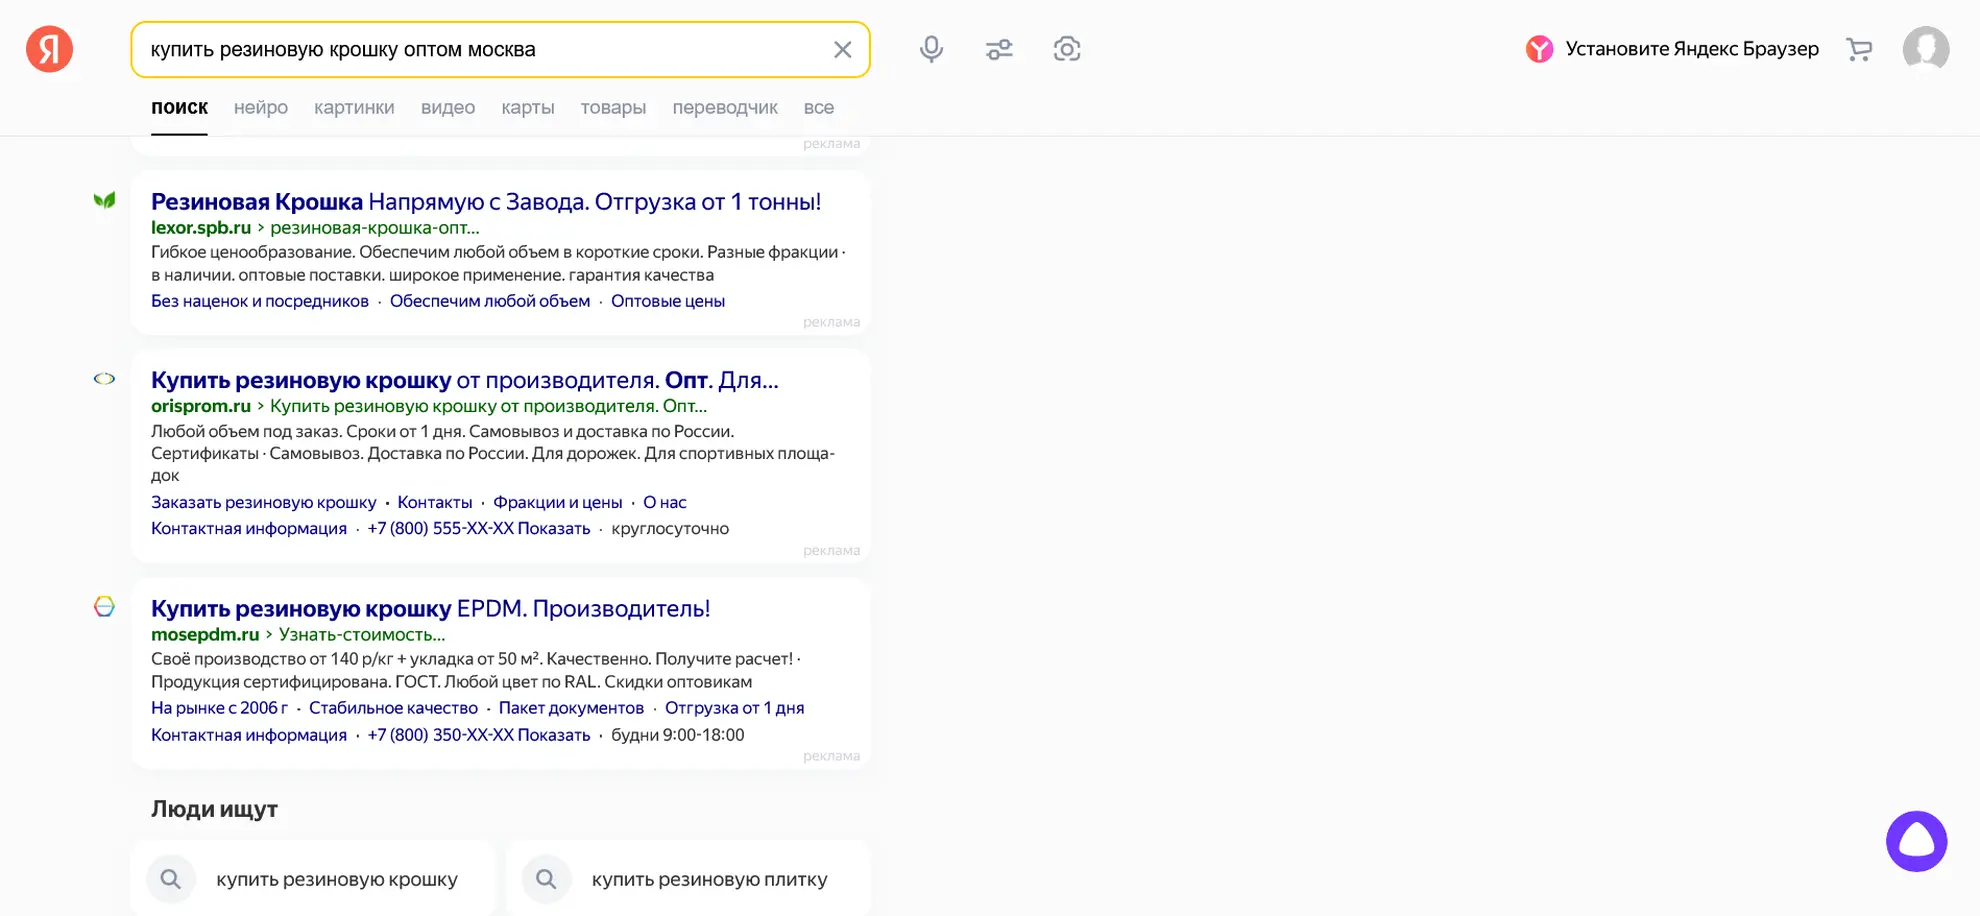This screenshot has width=1980, height=916.
Task: Click the lexor.spb.ru green leaf favicon
Action: [104, 201]
